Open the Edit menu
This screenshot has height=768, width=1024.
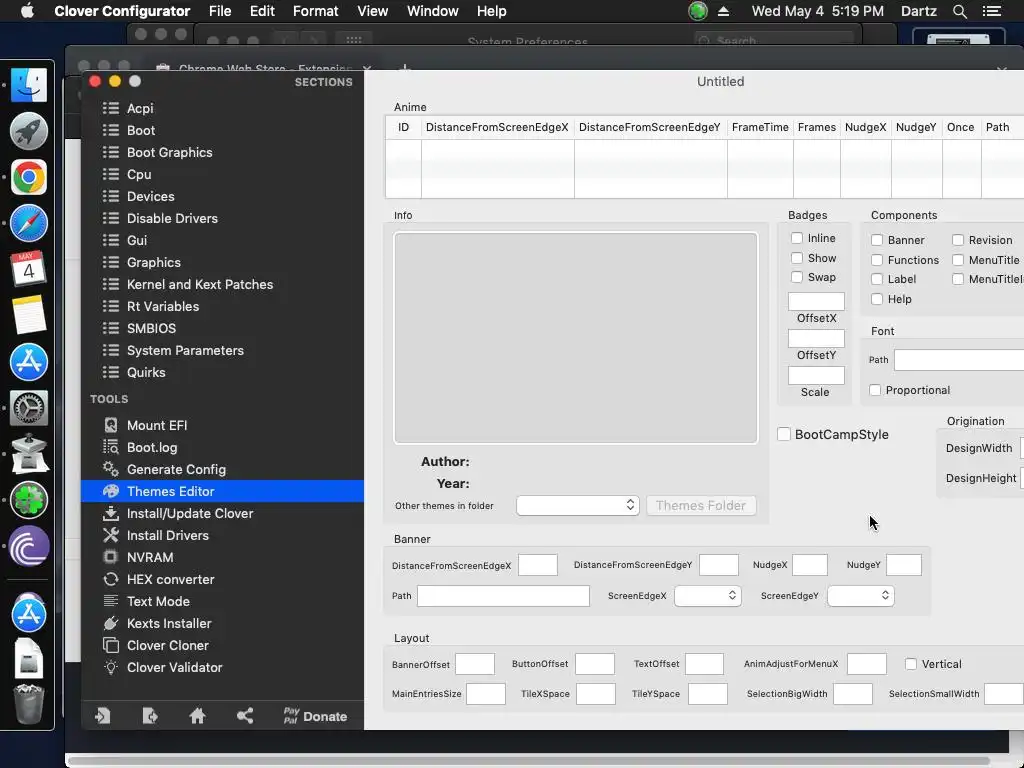pos(262,11)
